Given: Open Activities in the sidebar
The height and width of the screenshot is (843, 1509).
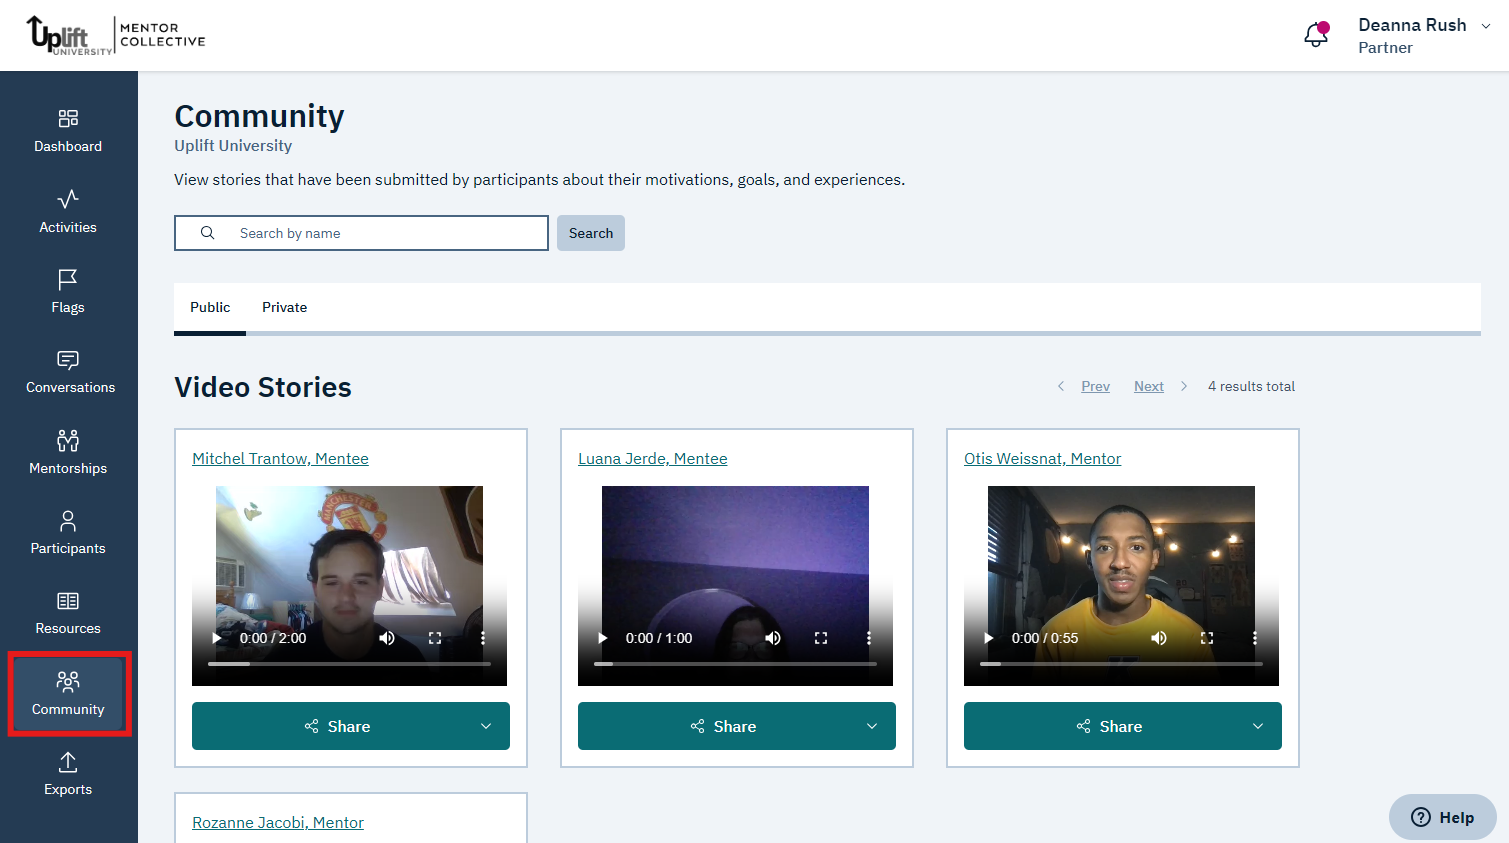Looking at the screenshot, I should 68,212.
